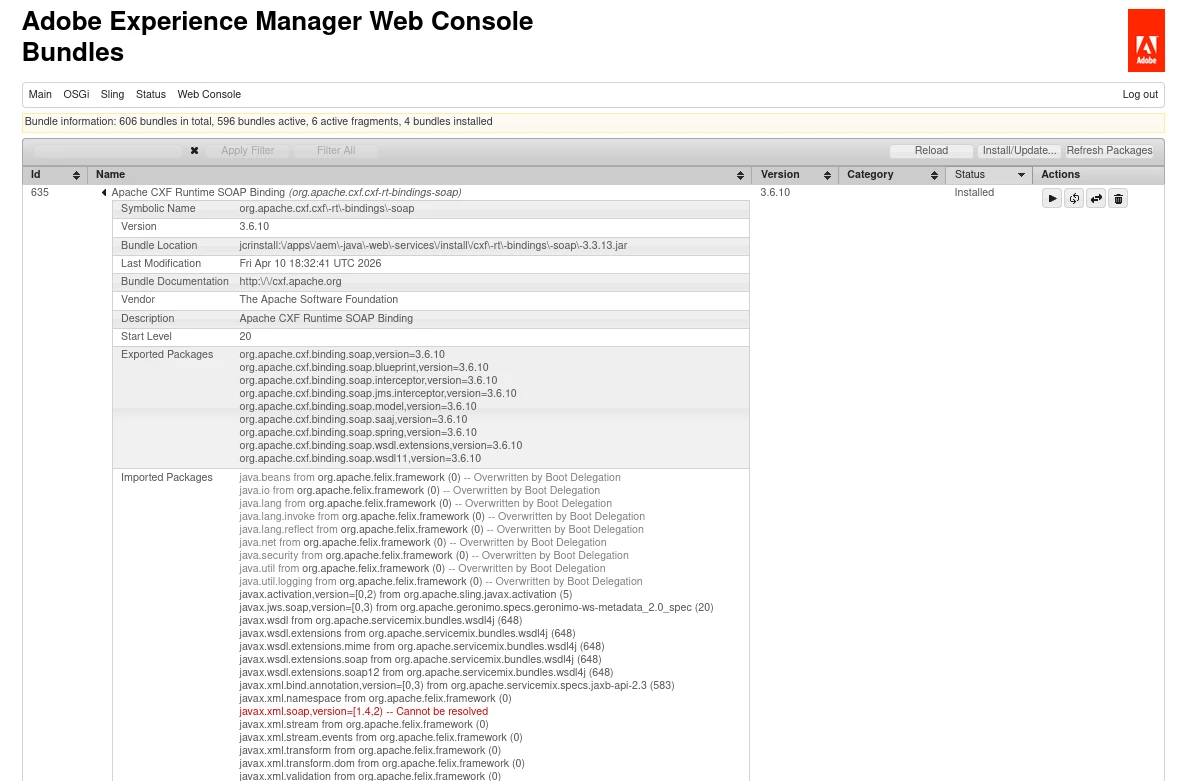This screenshot has height=781, width=1185.
Task: Collapse the Apache CXF Runtime SOAP Binding details
Action: pos(104,193)
